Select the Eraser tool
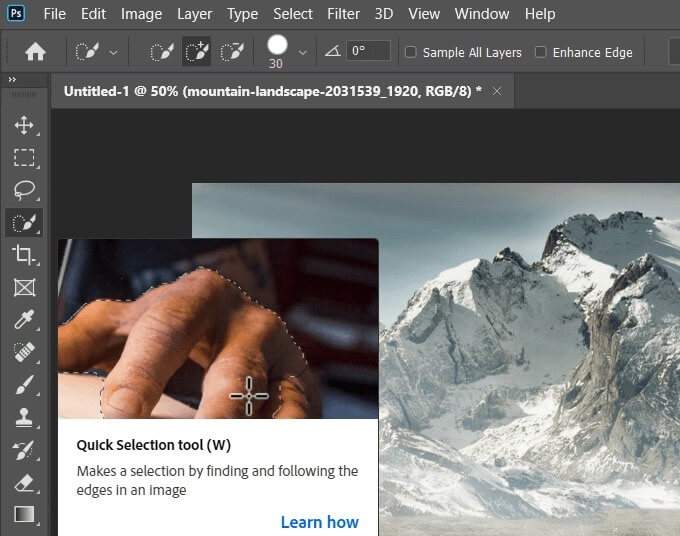The image size is (680, 536). click(x=24, y=483)
